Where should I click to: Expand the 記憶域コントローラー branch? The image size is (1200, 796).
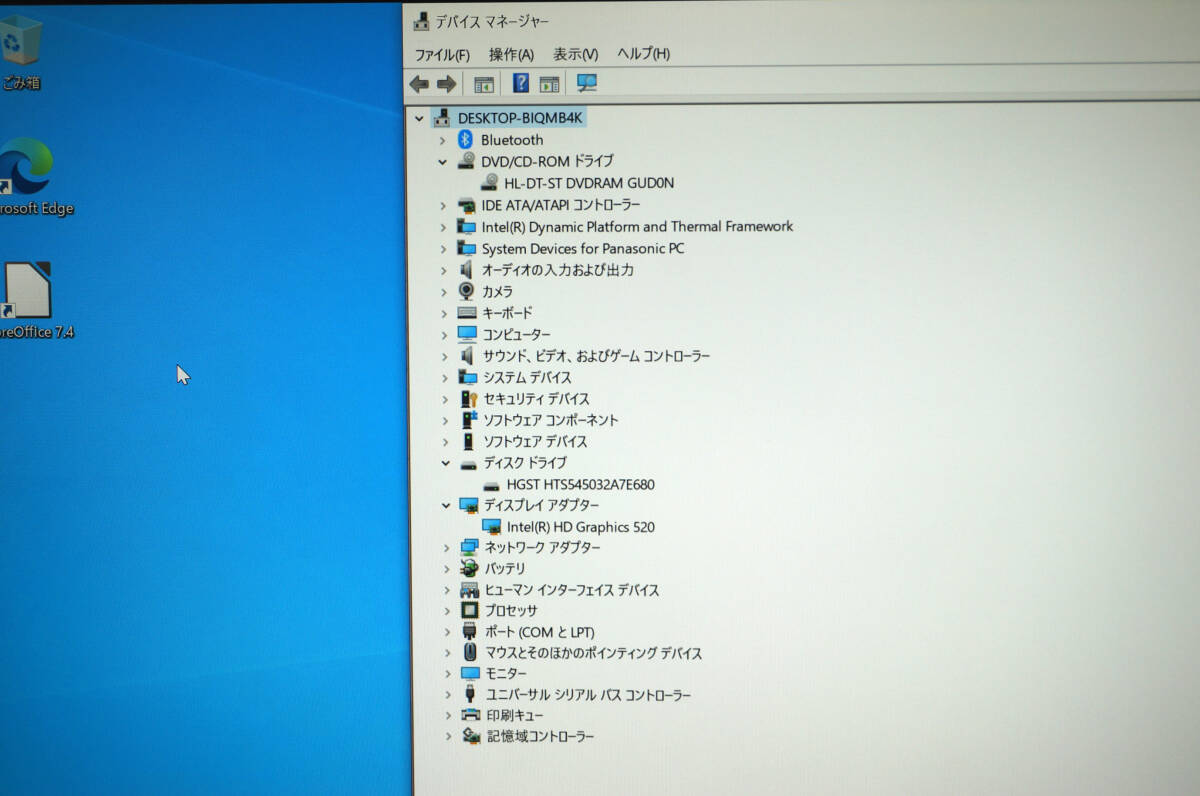click(x=449, y=737)
